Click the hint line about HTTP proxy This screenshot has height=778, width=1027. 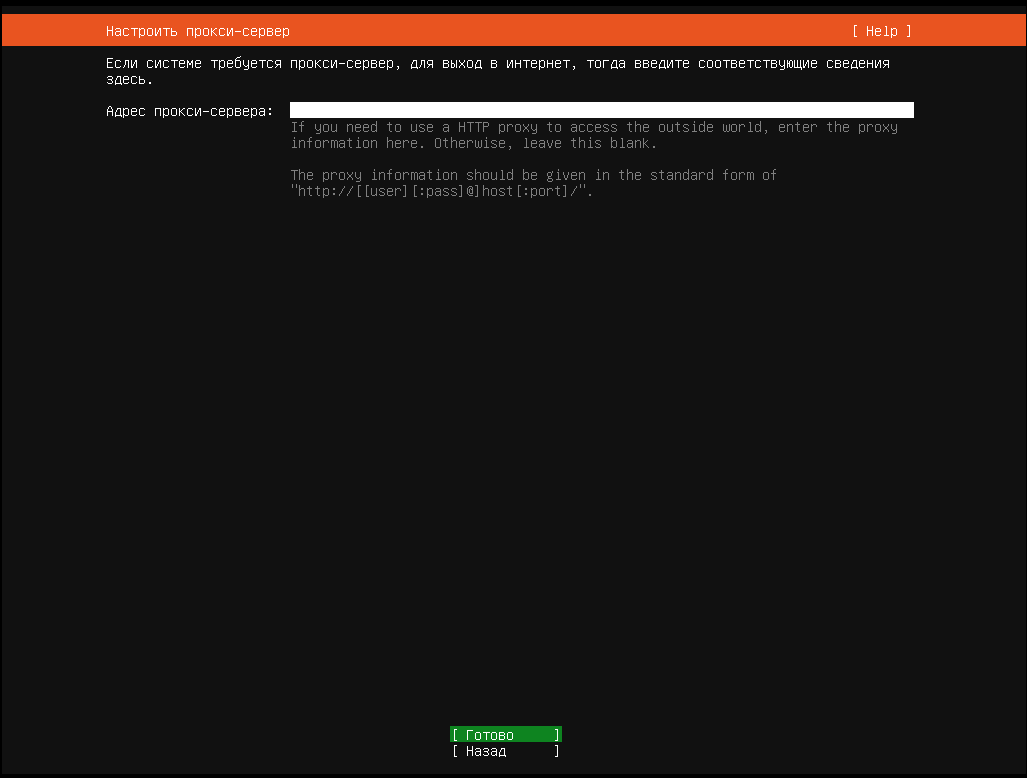594,127
